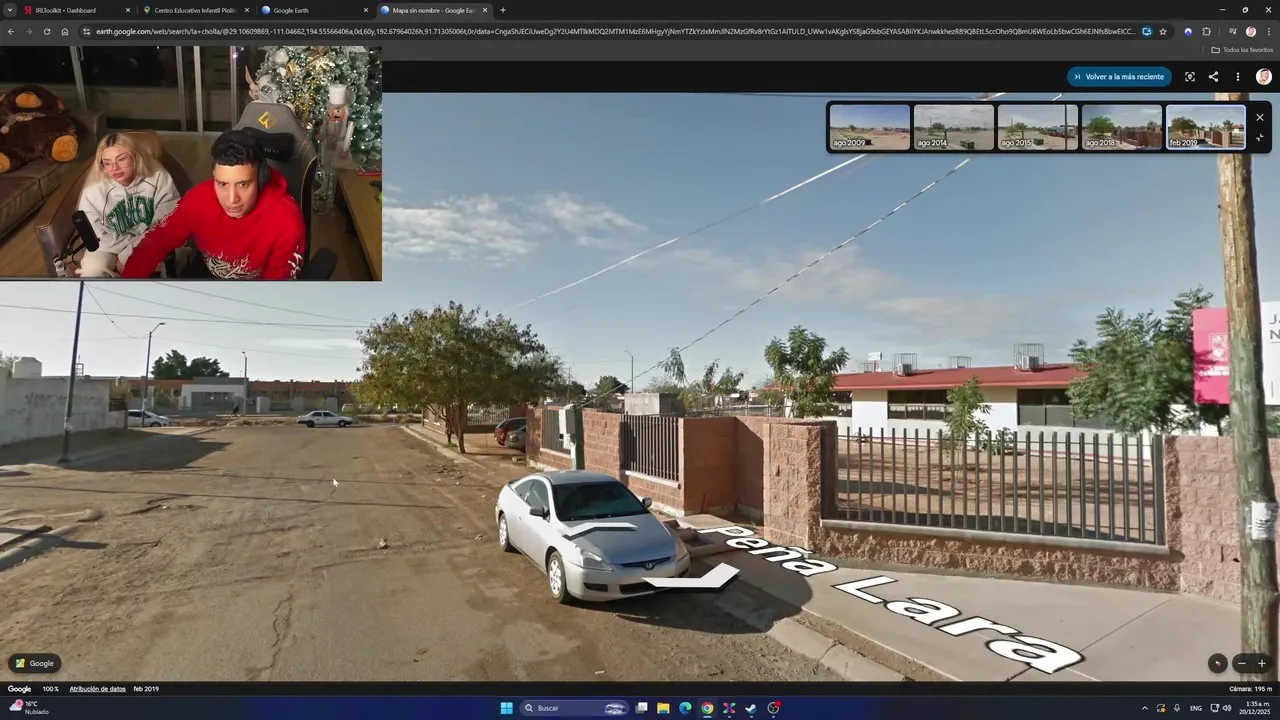Image resolution: width=1280 pixels, height=720 pixels.
Task: Open Google Chrome from the taskbar
Action: click(707, 708)
